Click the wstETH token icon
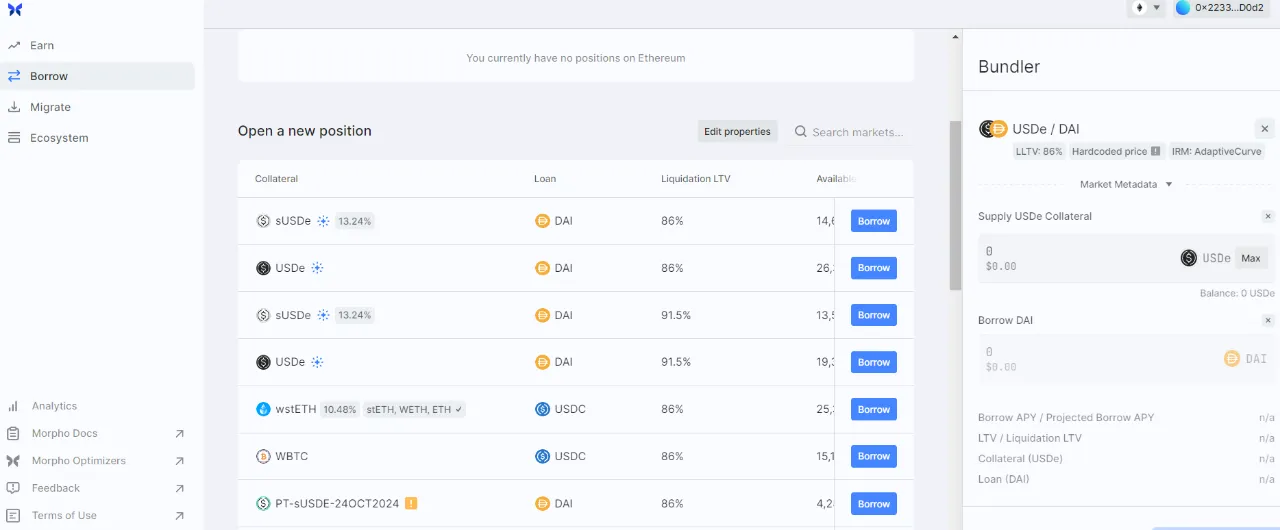The image size is (1280, 530). 263,409
